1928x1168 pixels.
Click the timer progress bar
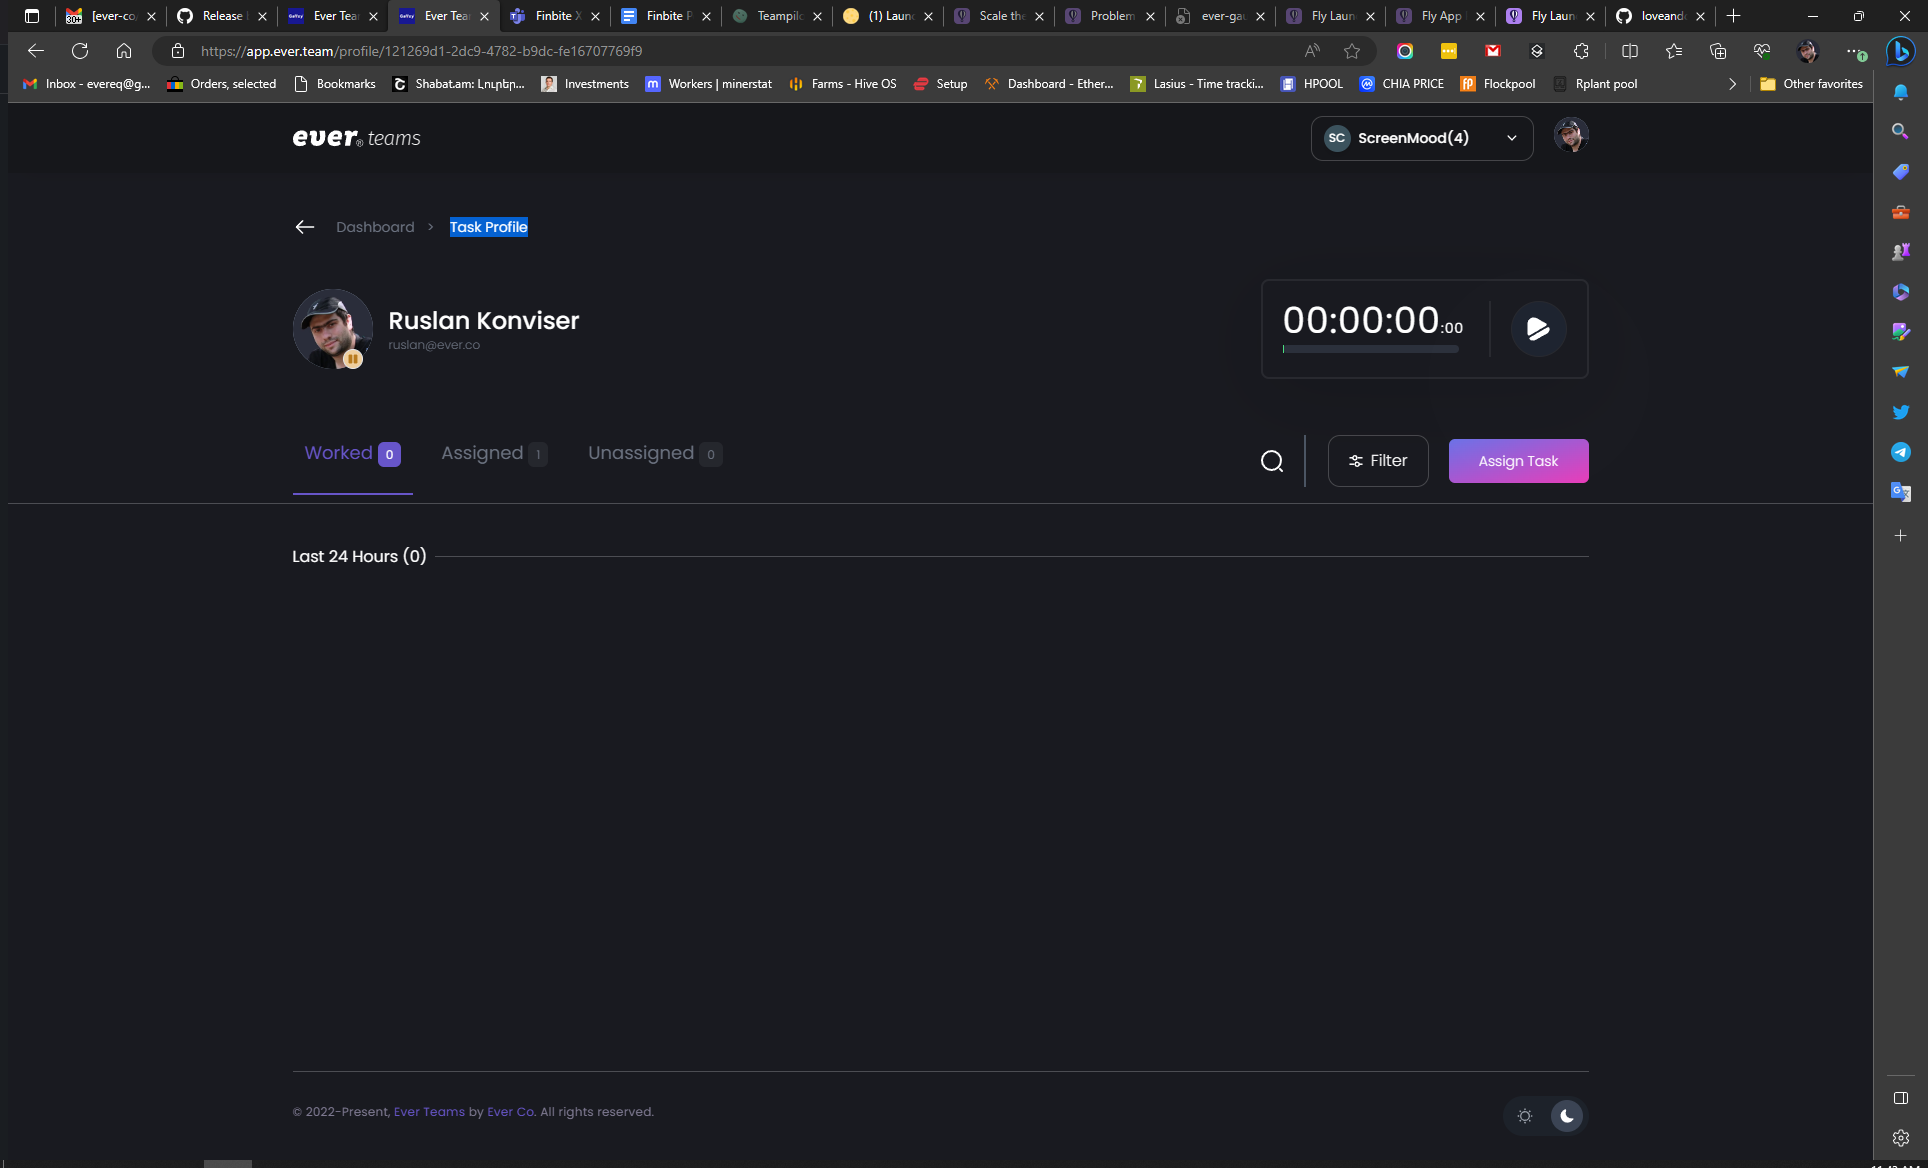[x=1370, y=349]
